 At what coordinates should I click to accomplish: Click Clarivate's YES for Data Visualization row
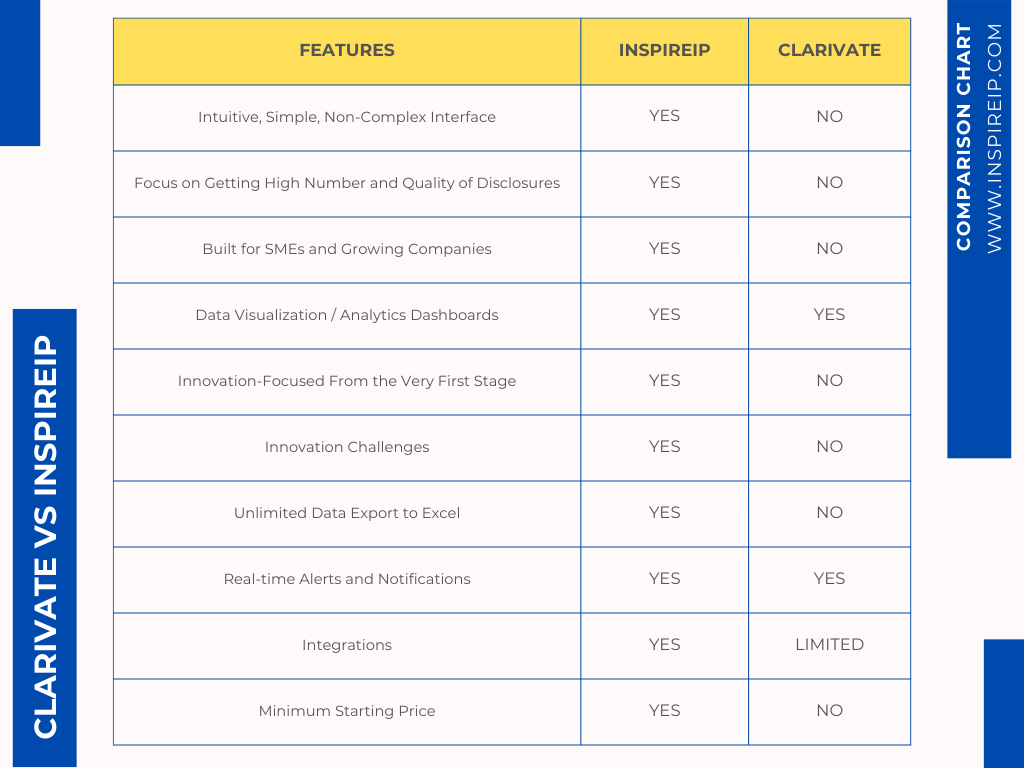click(x=829, y=314)
